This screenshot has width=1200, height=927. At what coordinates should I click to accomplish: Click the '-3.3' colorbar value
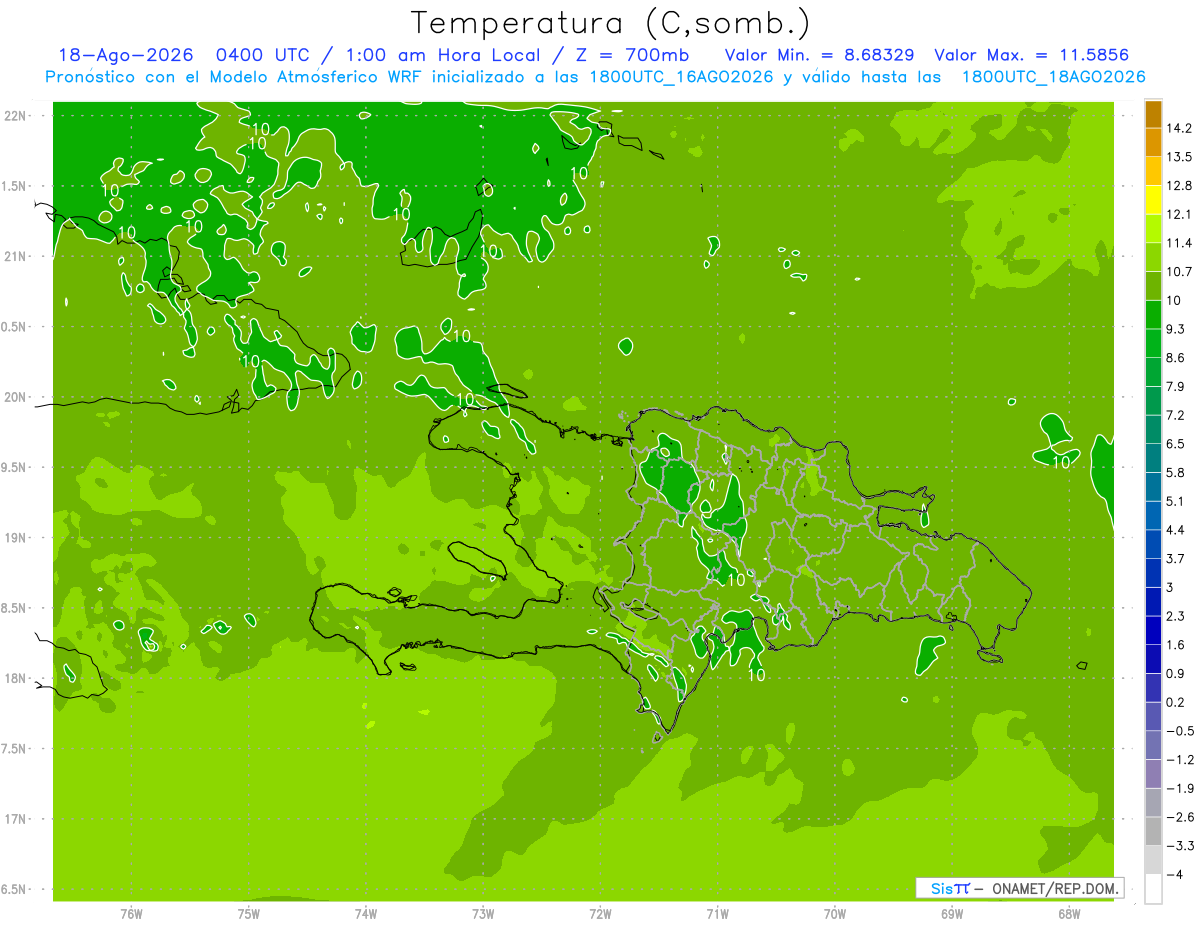tap(1179, 846)
